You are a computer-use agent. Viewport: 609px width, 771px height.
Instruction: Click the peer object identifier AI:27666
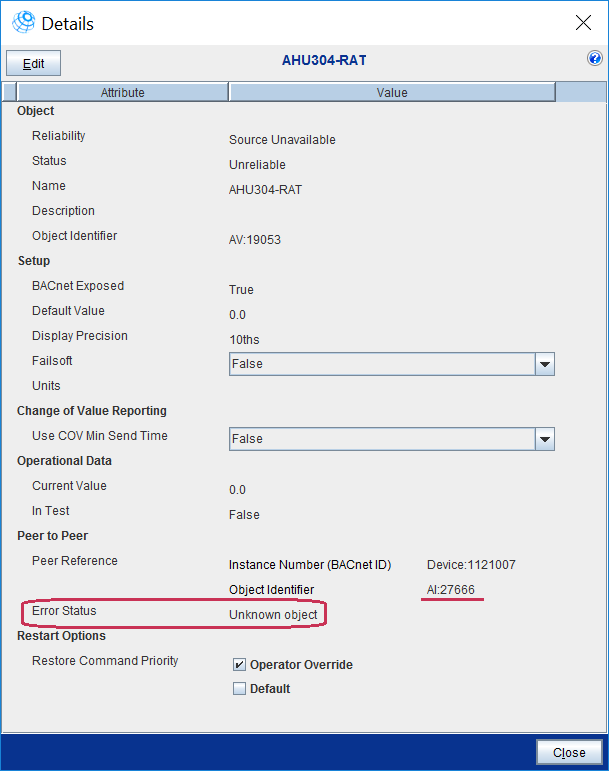[x=450, y=590]
